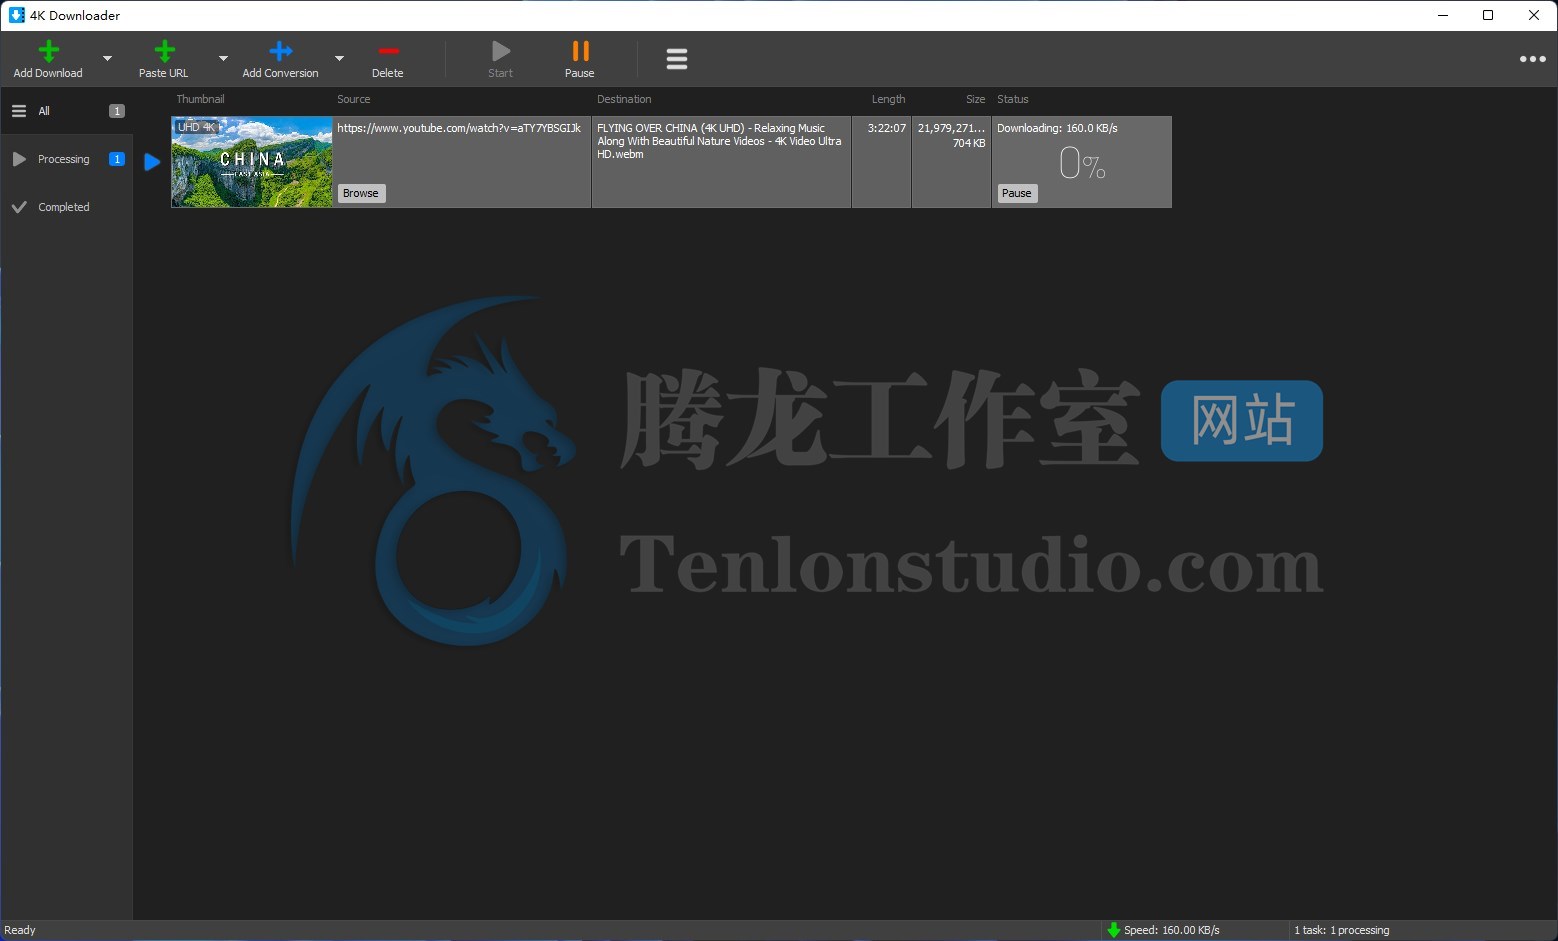This screenshot has width=1558, height=941.
Task: Click the Completed checkmark icon
Action: pos(19,207)
